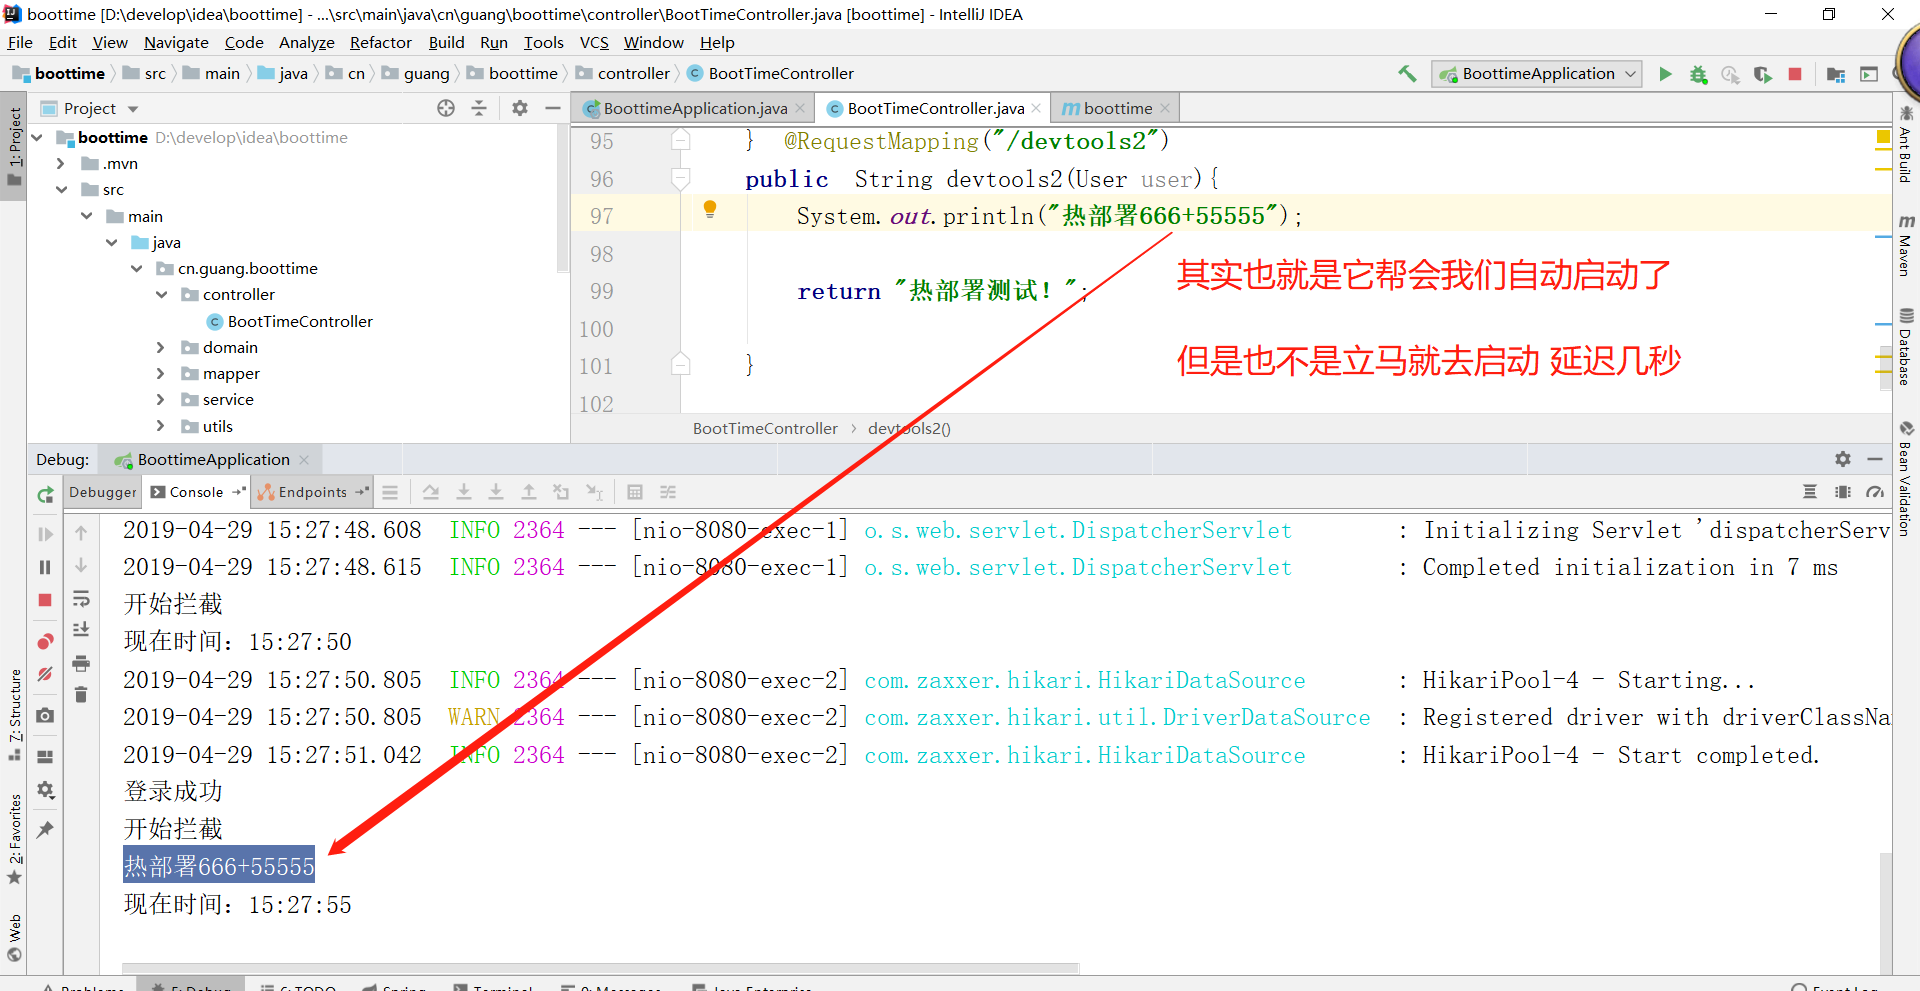Open the Refactor menu

(380, 42)
